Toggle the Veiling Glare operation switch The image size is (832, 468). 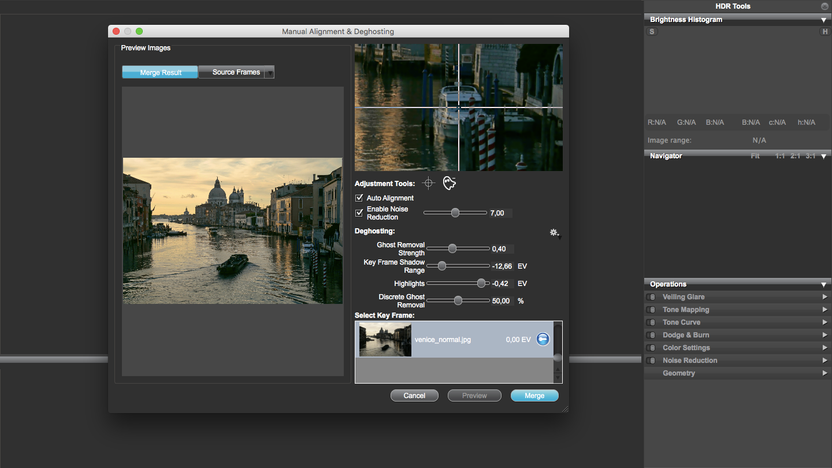(652, 297)
